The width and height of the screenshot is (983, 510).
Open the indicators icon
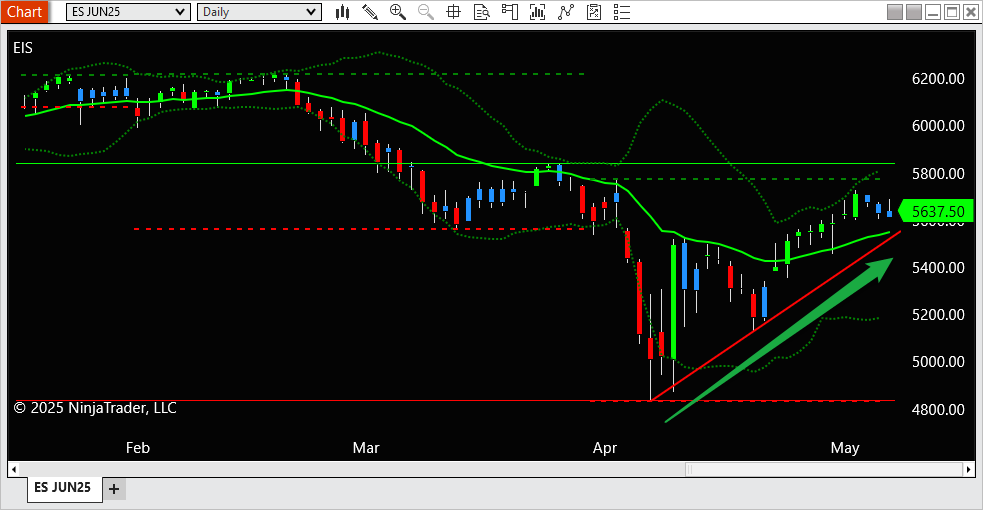coord(537,12)
